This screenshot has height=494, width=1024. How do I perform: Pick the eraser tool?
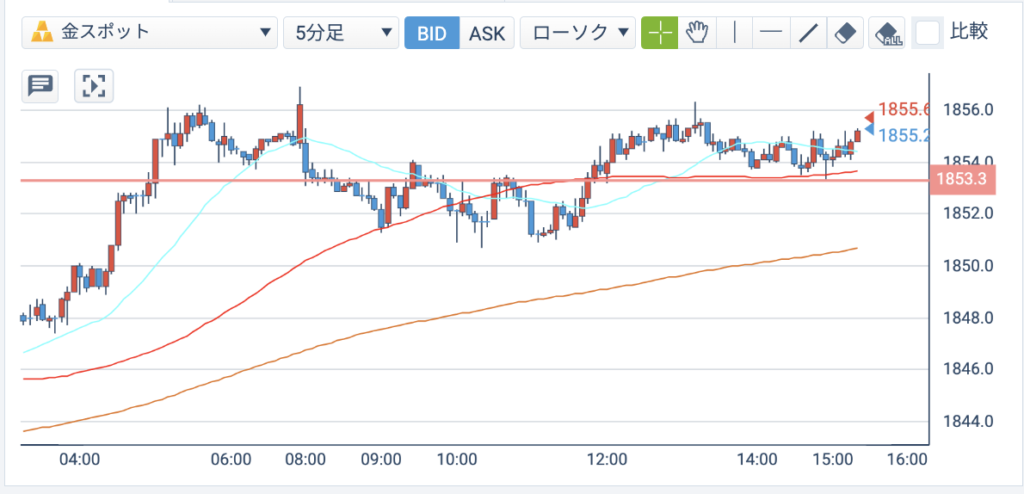[x=846, y=33]
